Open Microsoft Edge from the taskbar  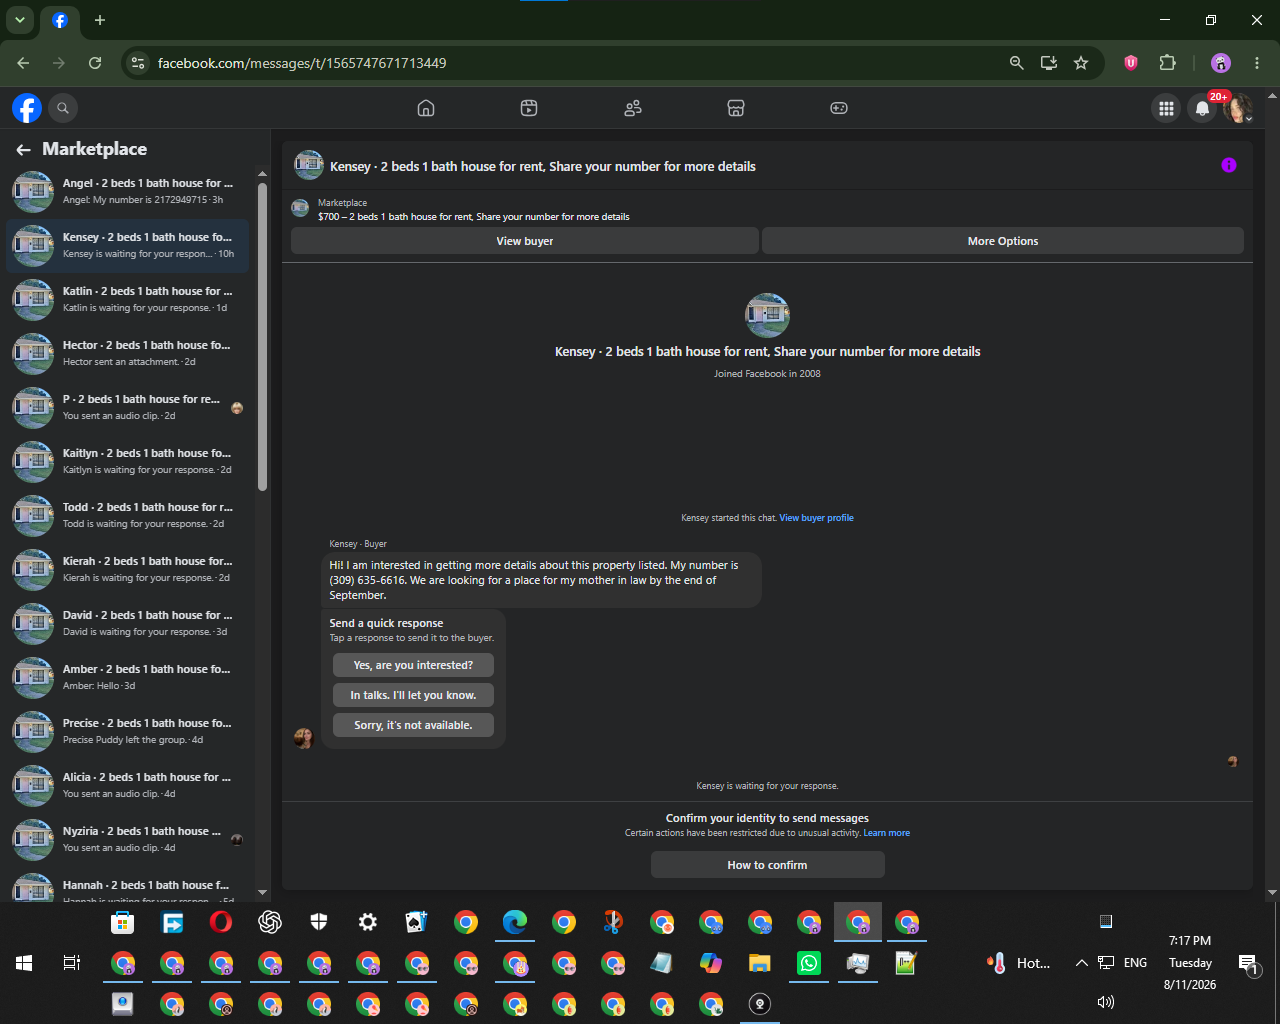coord(515,922)
